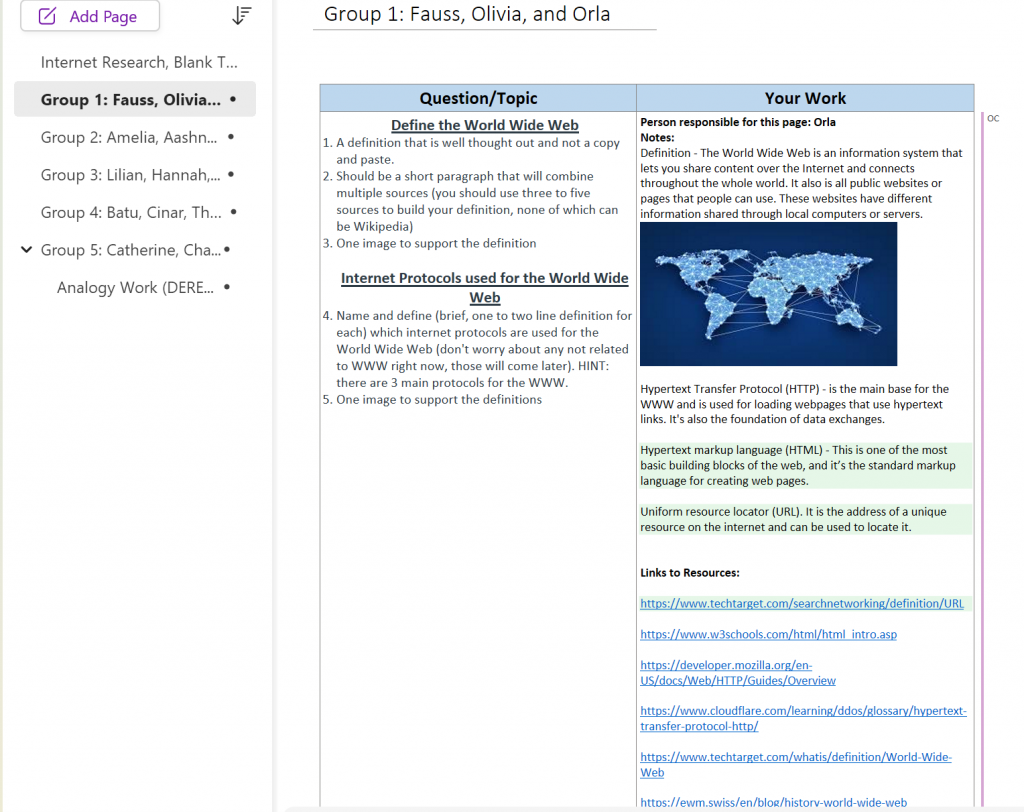Click the Define the World Wide Web heading
This screenshot has height=812, width=1024.
coord(485,125)
